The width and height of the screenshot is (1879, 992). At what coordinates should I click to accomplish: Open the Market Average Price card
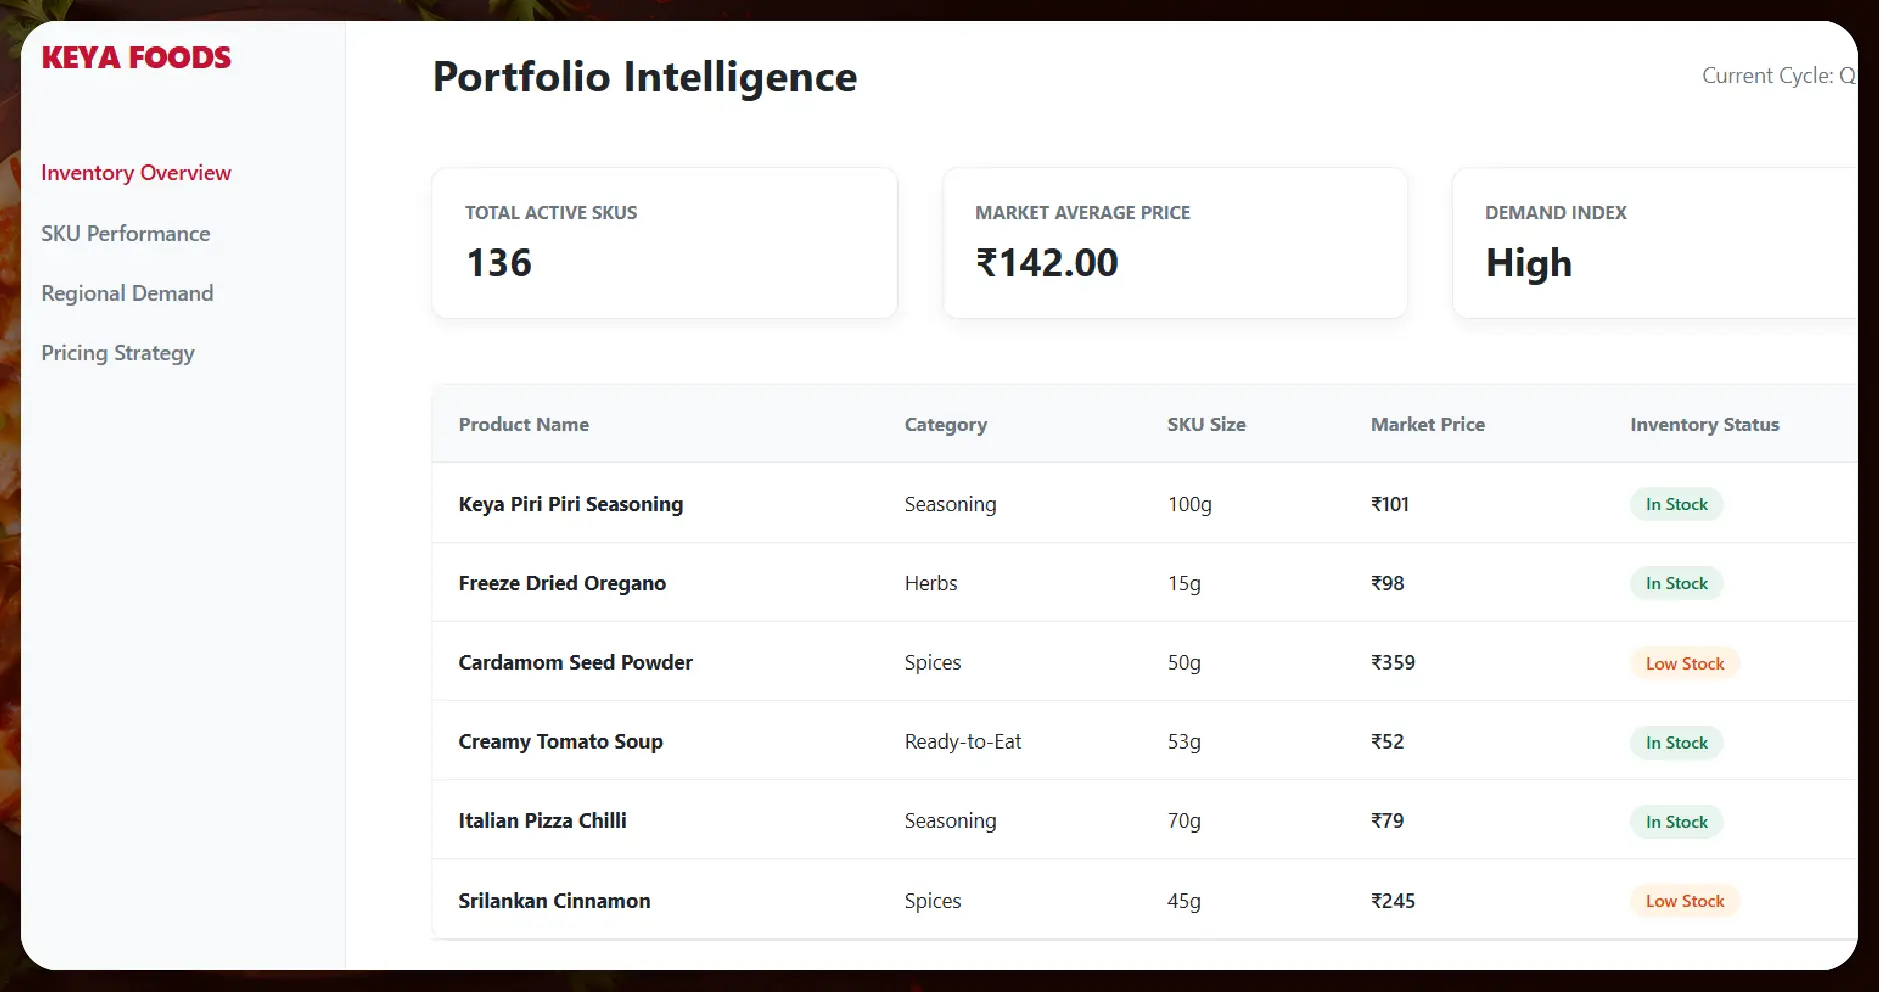click(1175, 243)
